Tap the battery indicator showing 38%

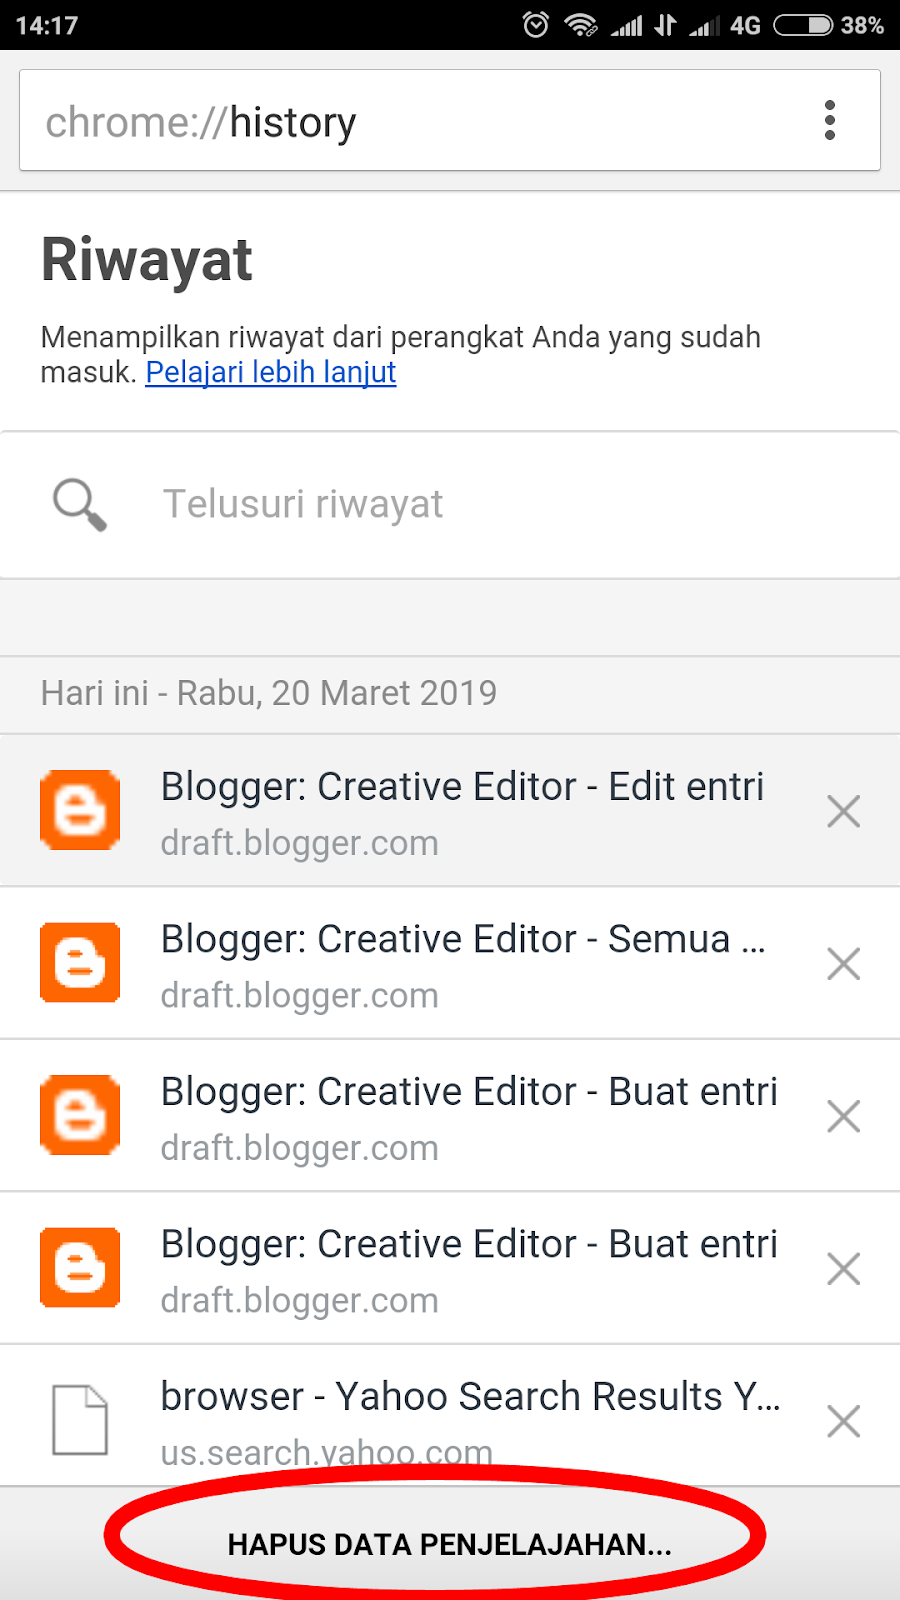coord(829,25)
